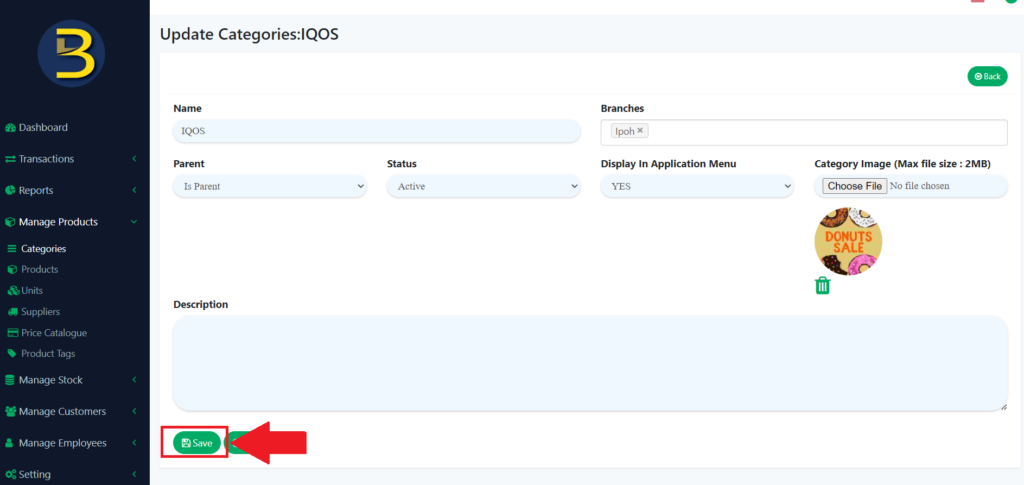The height and width of the screenshot is (485, 1024).
Task: Expand the Transactions menu
Action: pyautogui.click(x=46, y=159)
